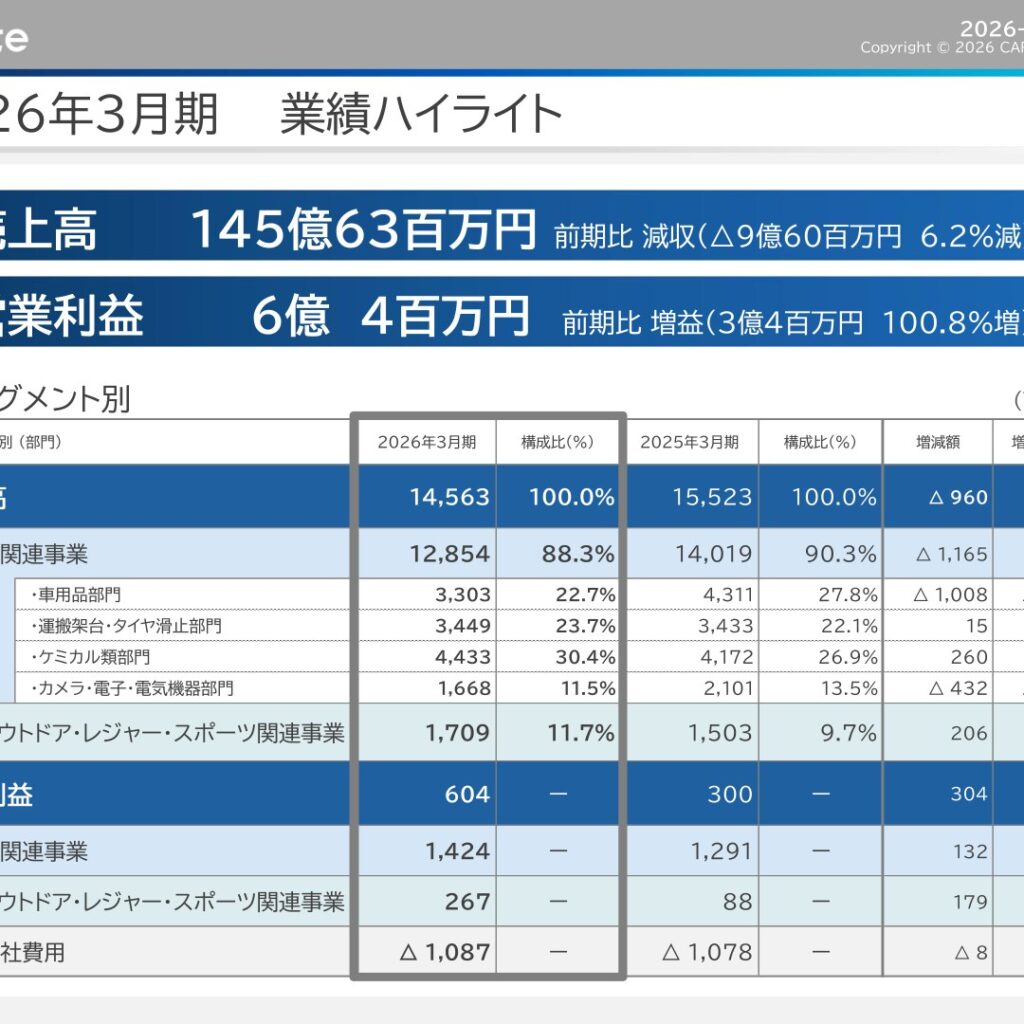This screenshot has width=1024, height=1024.
Task: Click the 15 change cell
Action: (x=977, y=626)
